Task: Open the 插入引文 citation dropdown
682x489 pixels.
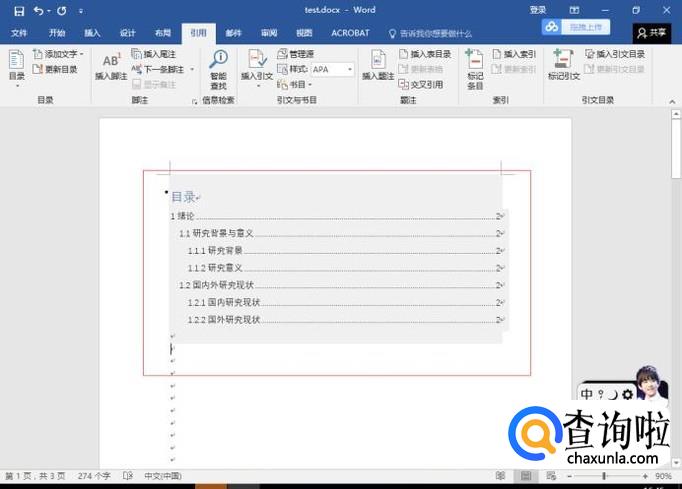Action: point(257,68)
